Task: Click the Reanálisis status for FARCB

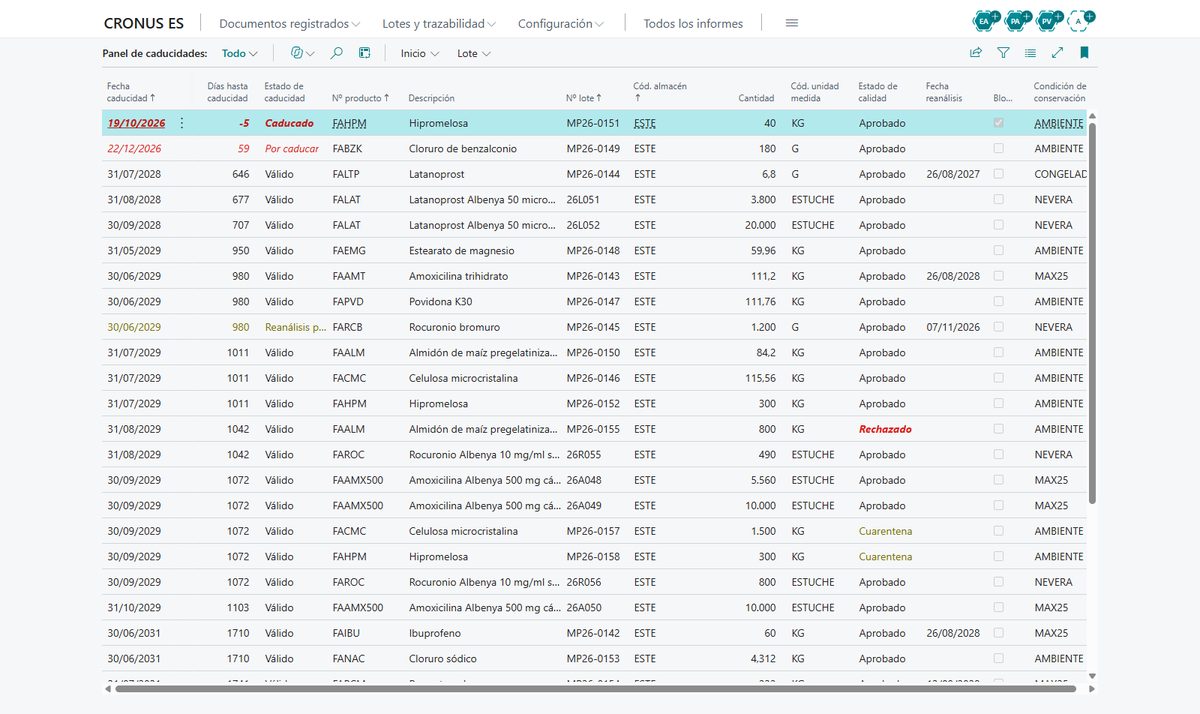Action: pos(296,327)
